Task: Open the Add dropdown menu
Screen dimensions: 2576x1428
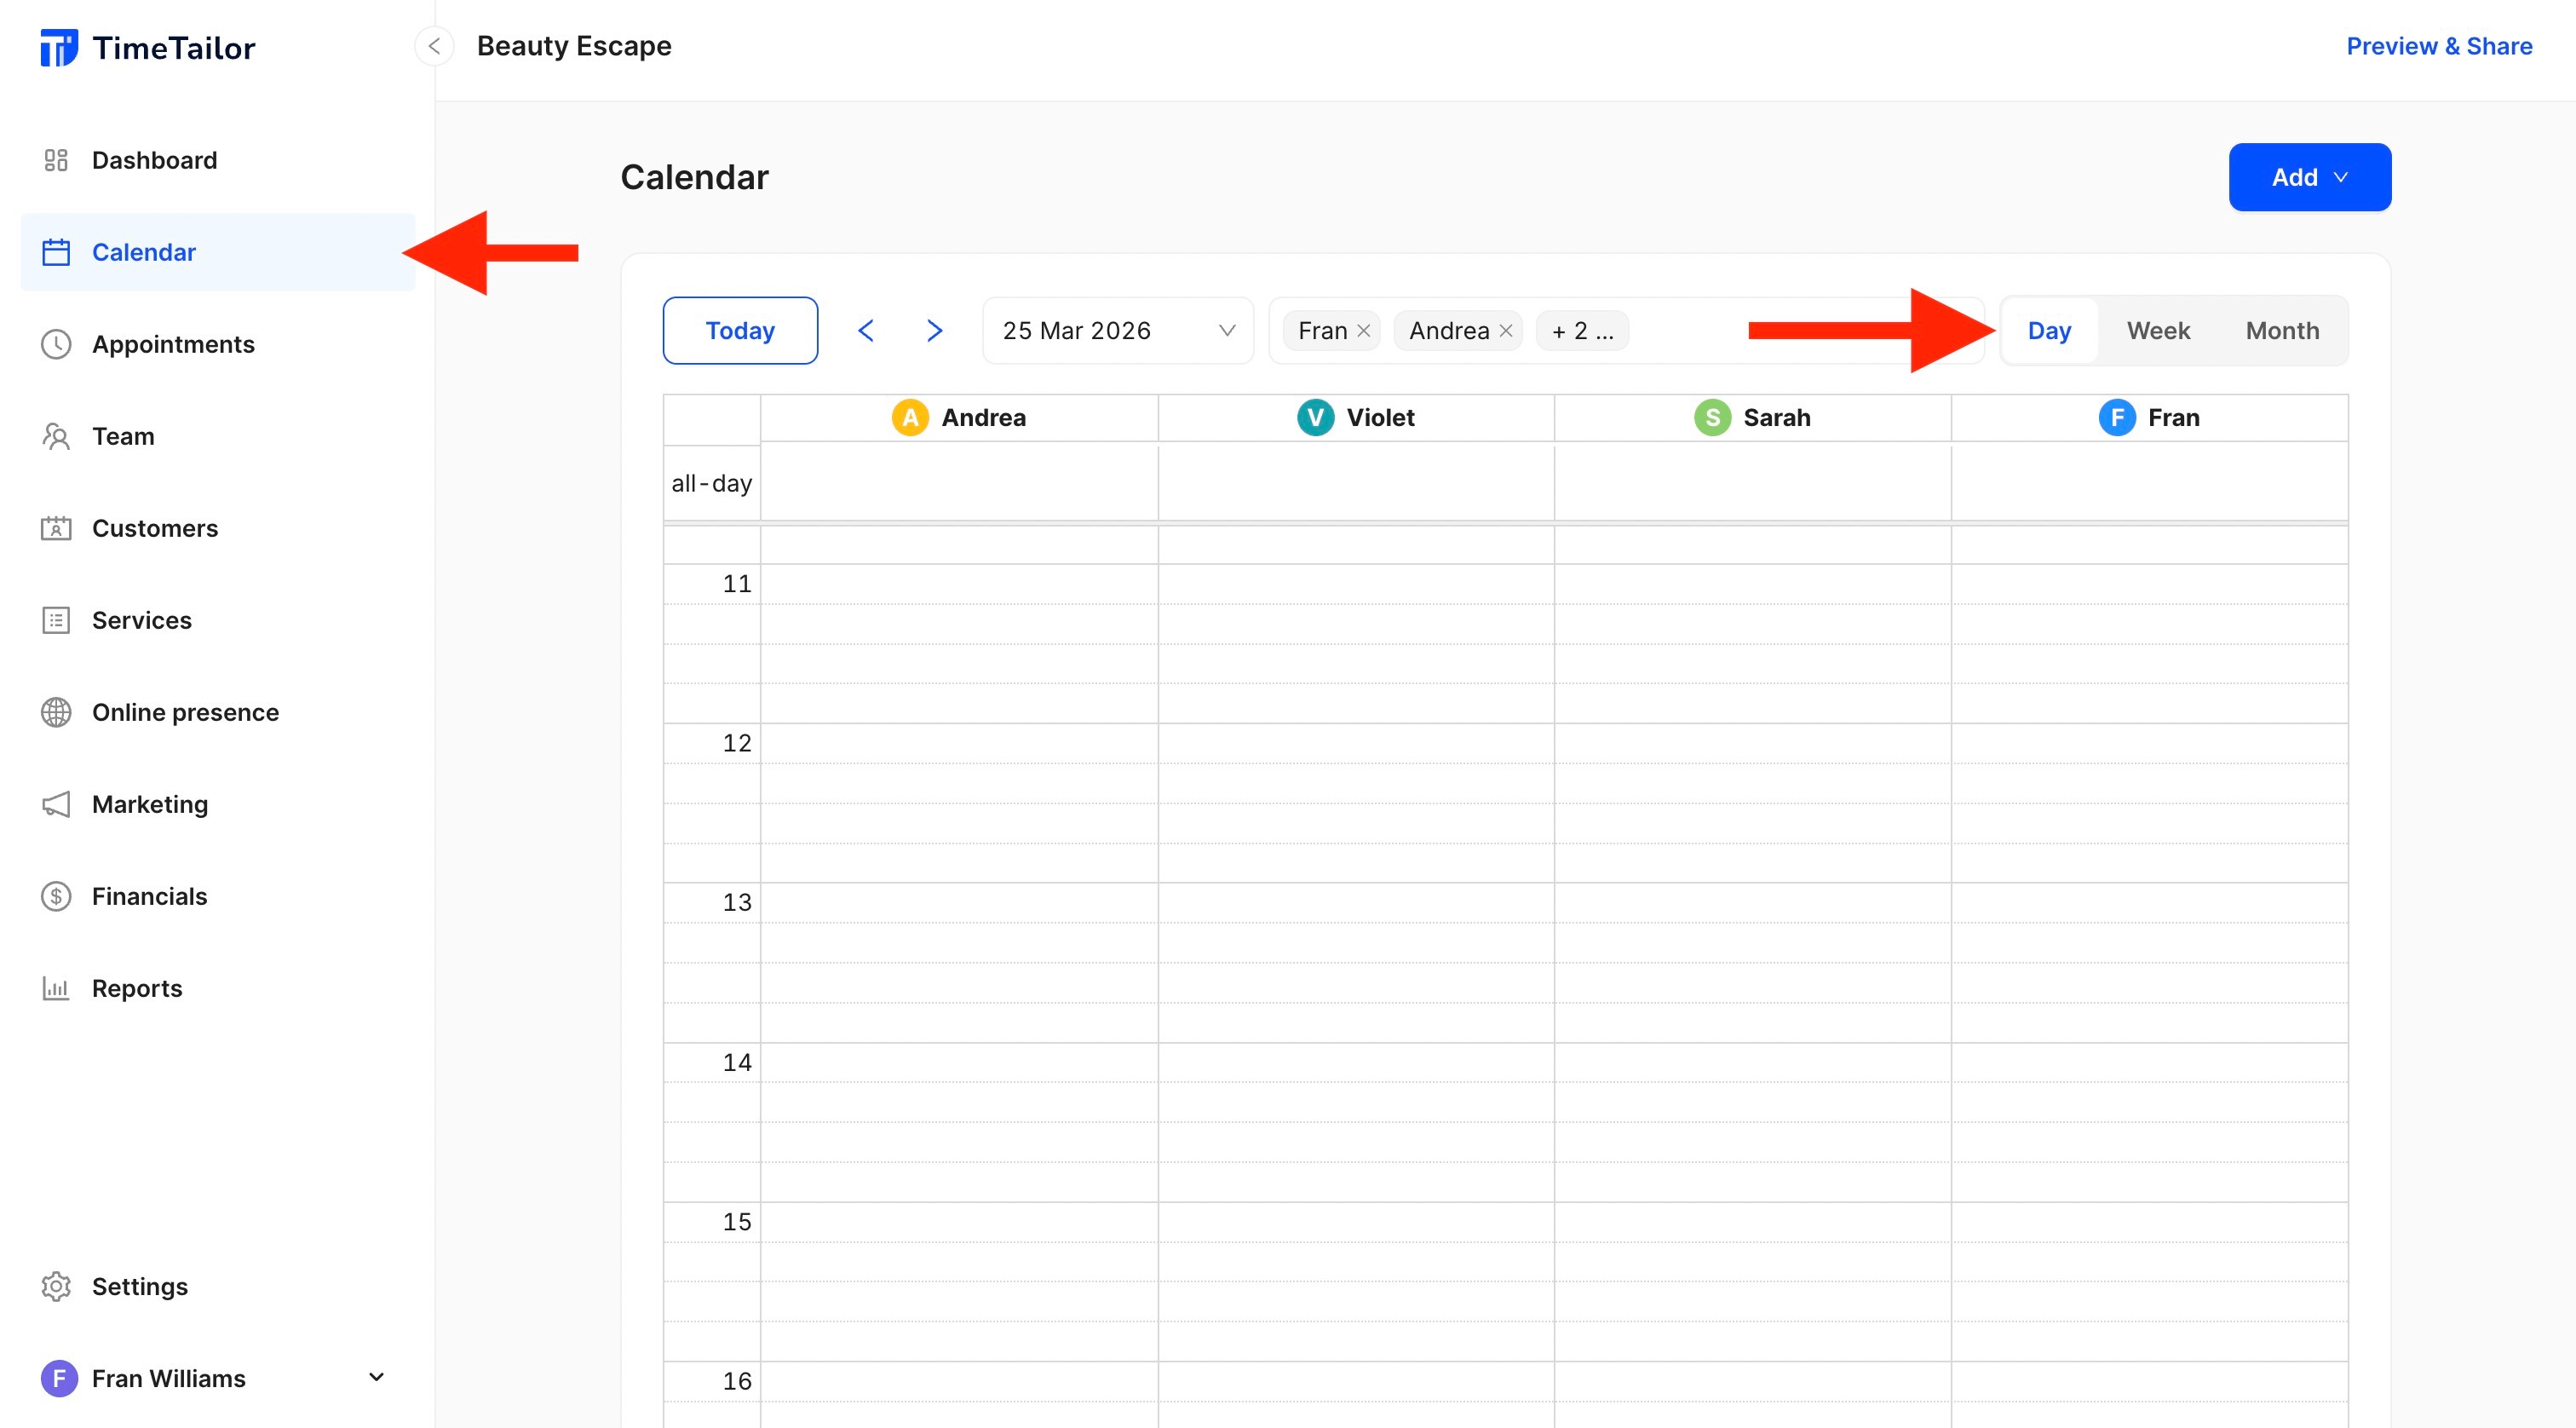Action: pos(2310,177)
